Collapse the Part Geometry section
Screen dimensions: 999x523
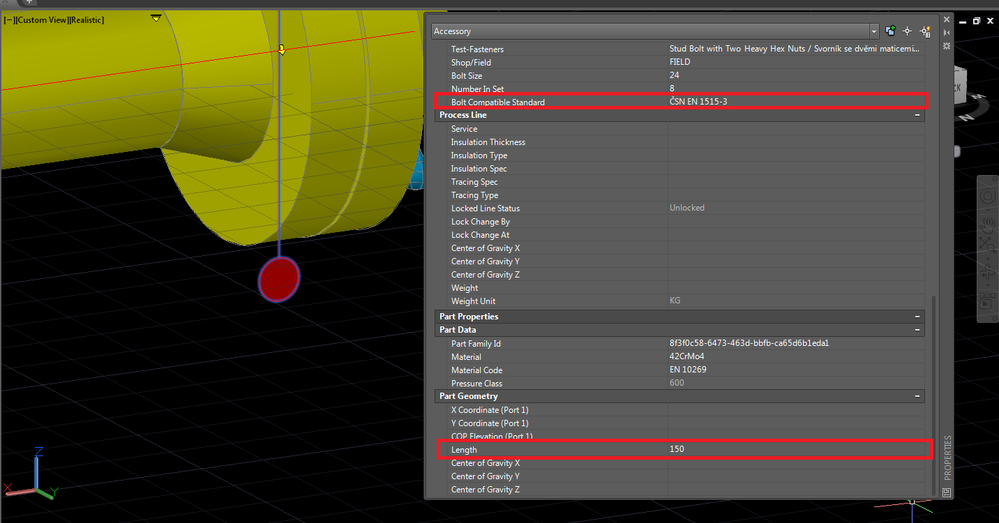coord(917,396)
